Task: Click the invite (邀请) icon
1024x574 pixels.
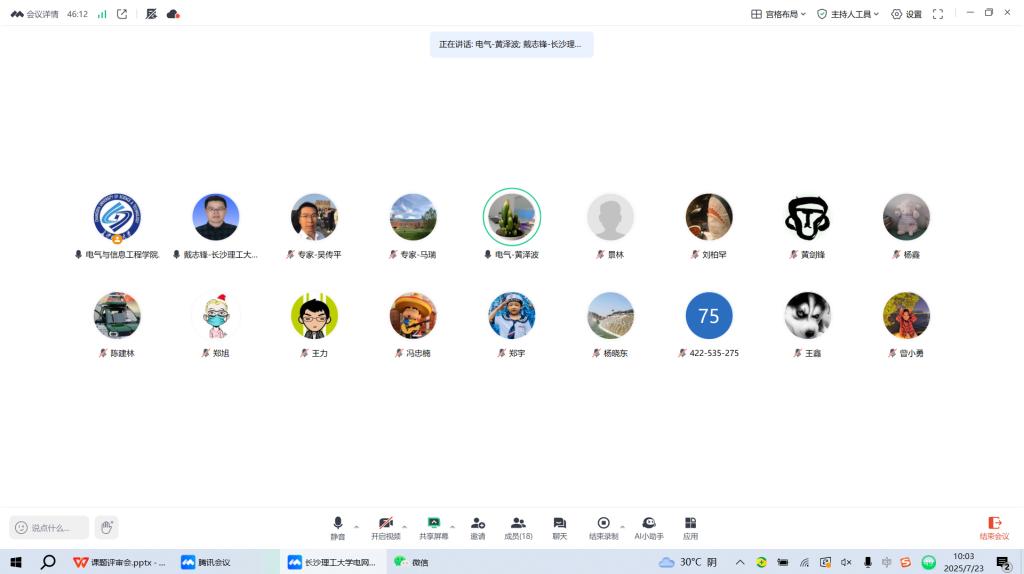Action: pyautogui.click(x=478, y=526)
